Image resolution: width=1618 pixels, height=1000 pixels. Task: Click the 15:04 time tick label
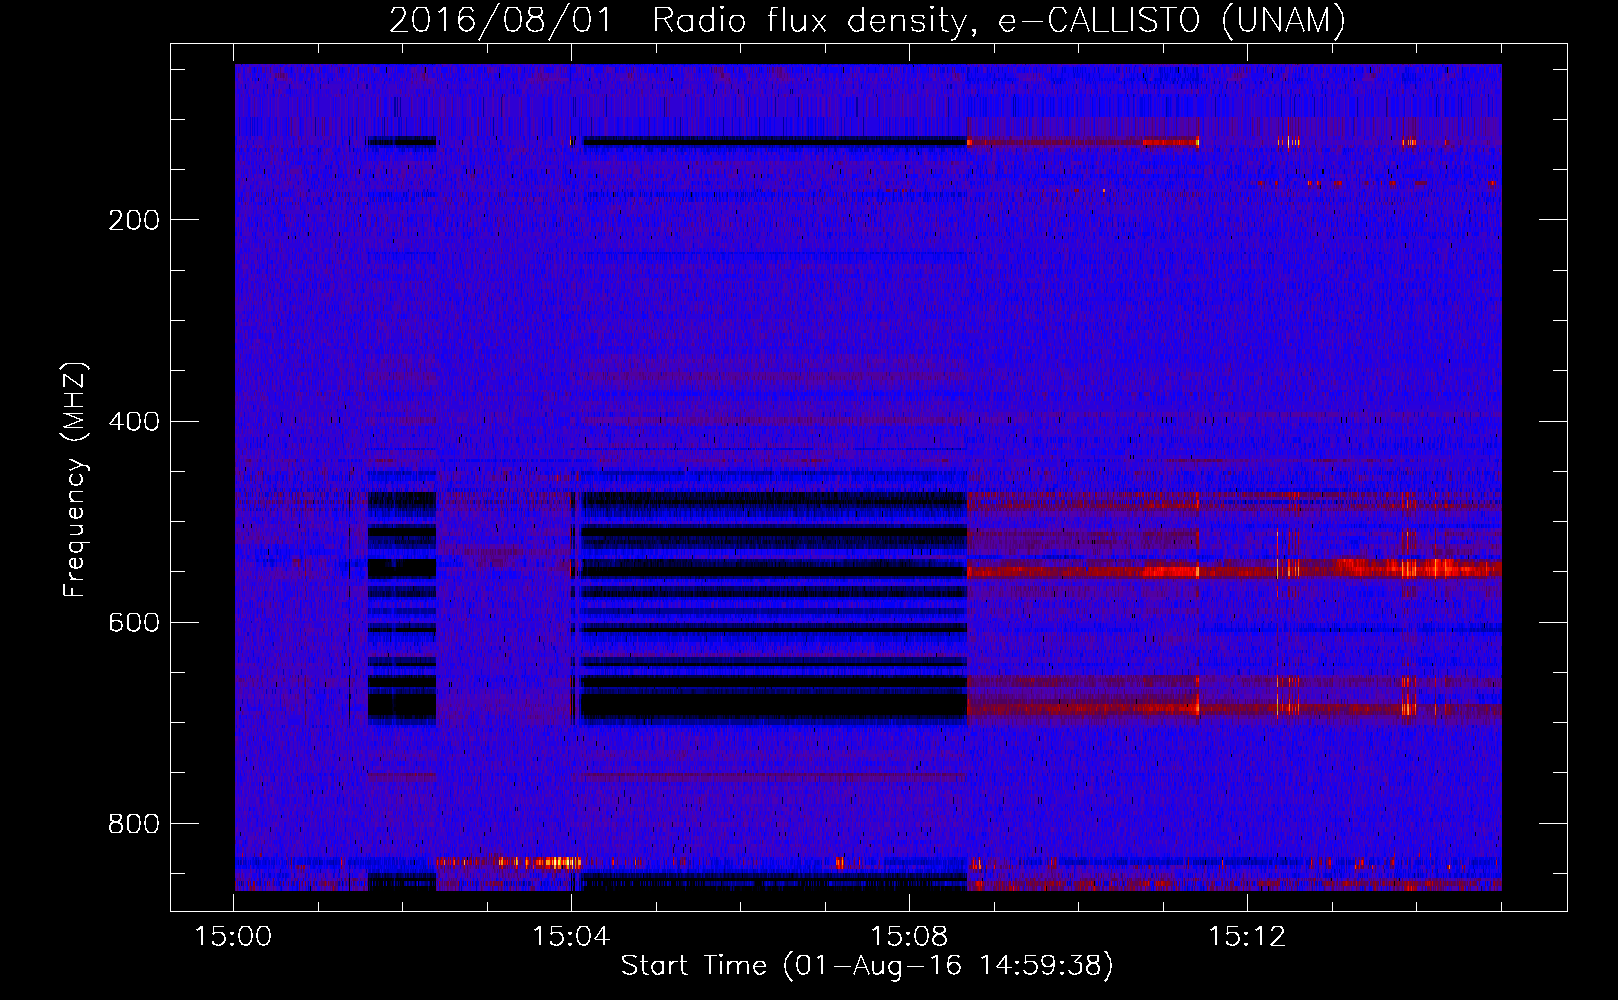[571, 937]
